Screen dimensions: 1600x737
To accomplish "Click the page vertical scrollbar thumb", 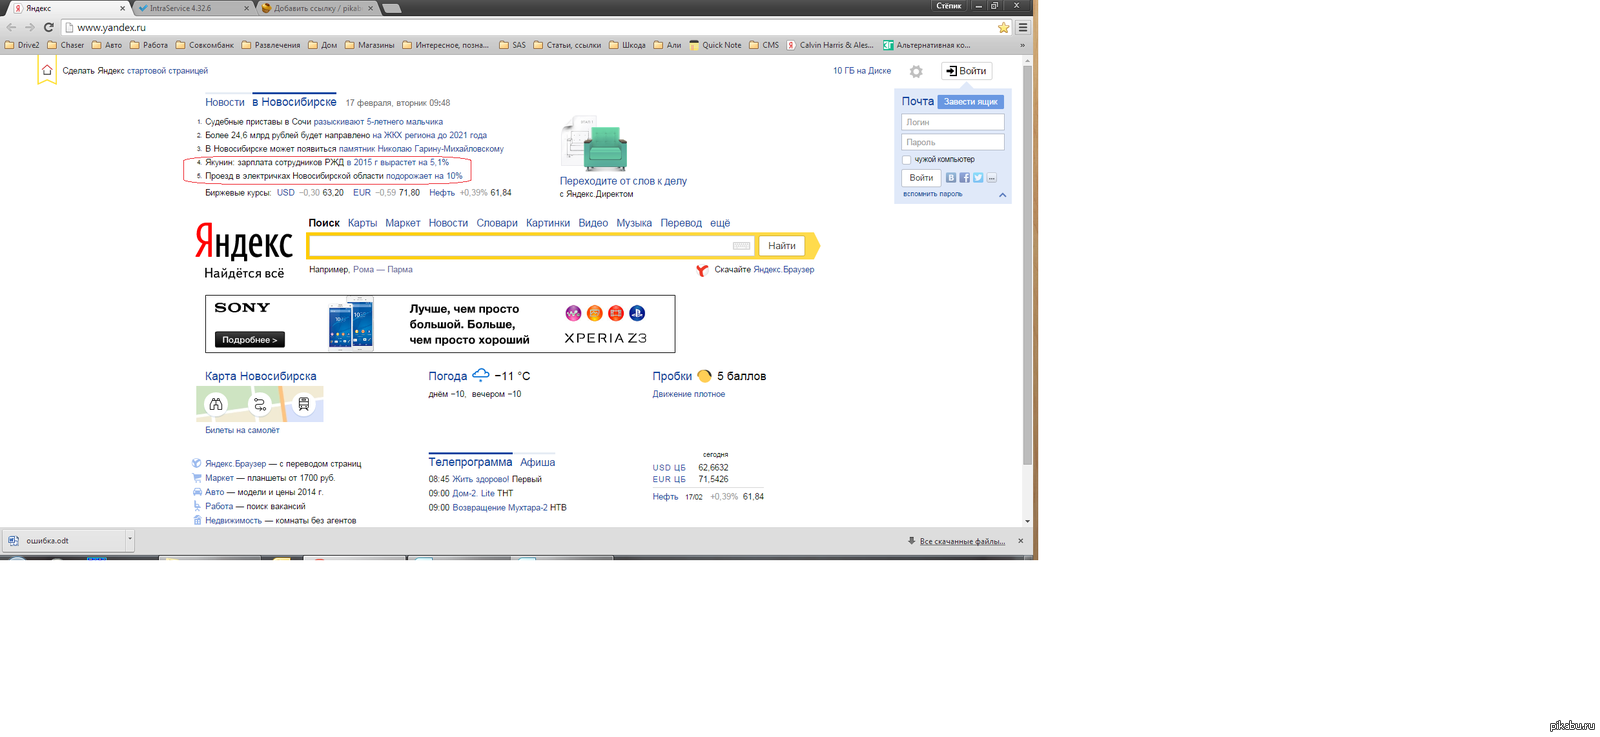I will click(x=1027, y=265).
